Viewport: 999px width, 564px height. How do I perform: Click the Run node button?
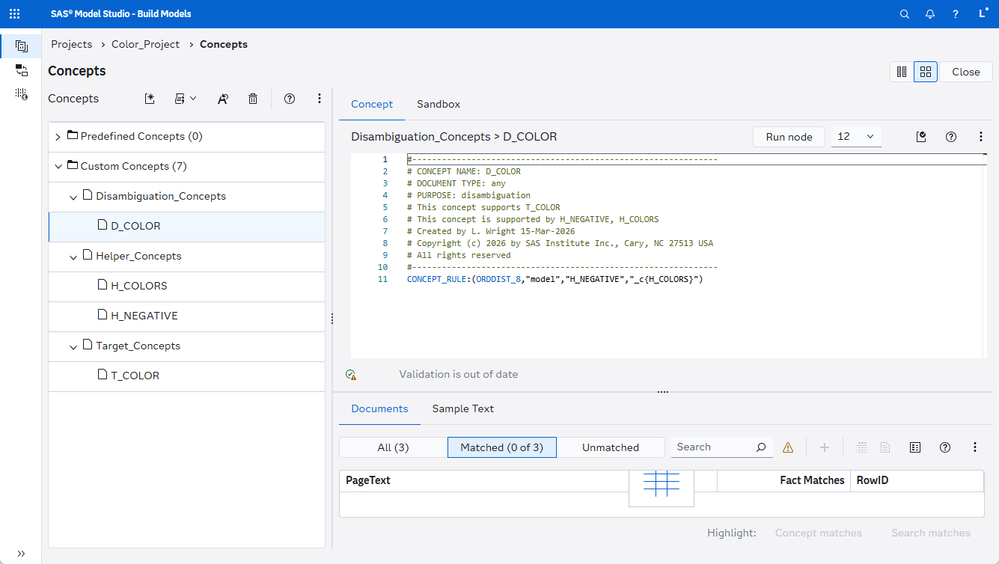pos(789,136)
